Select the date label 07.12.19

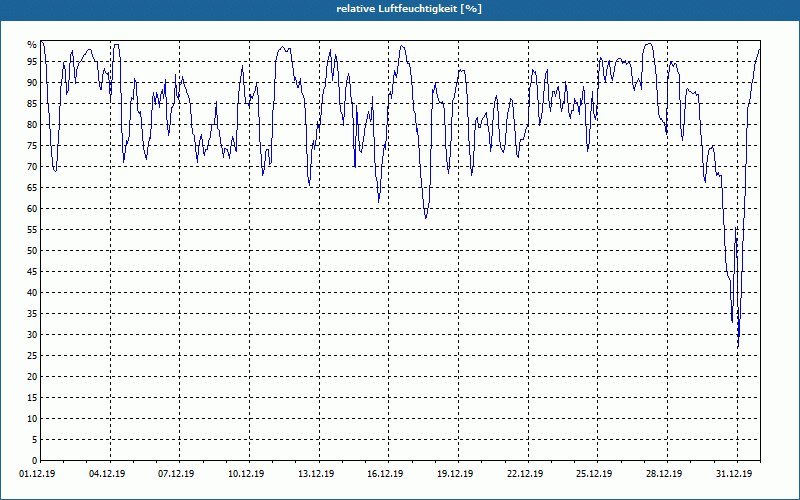point(176,474)
